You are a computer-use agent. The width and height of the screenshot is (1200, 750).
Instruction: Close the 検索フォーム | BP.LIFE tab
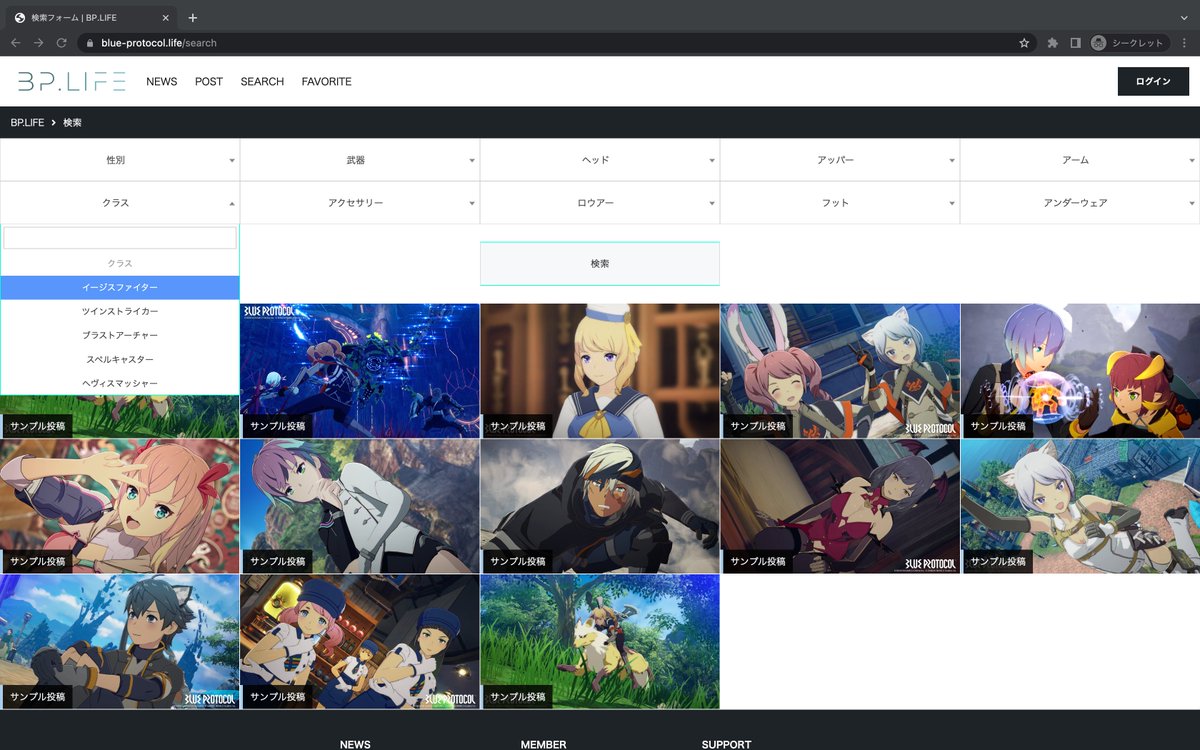pos(165,17)
